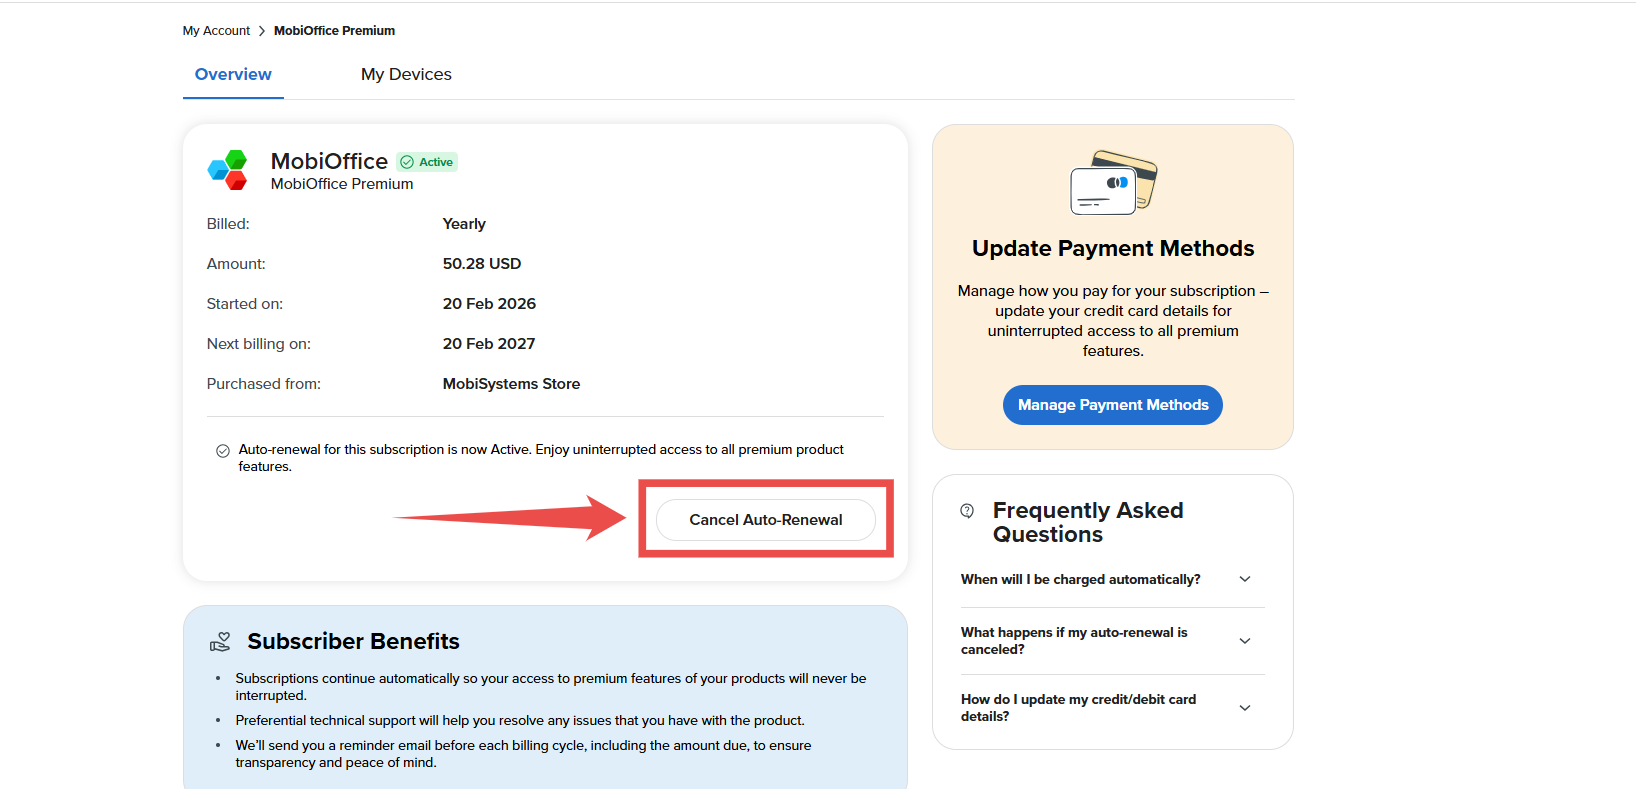Viewport: 1636px width, 789px height.
Task: Select the '50.28 USD' amount text
Action: (x=482, y=264)
